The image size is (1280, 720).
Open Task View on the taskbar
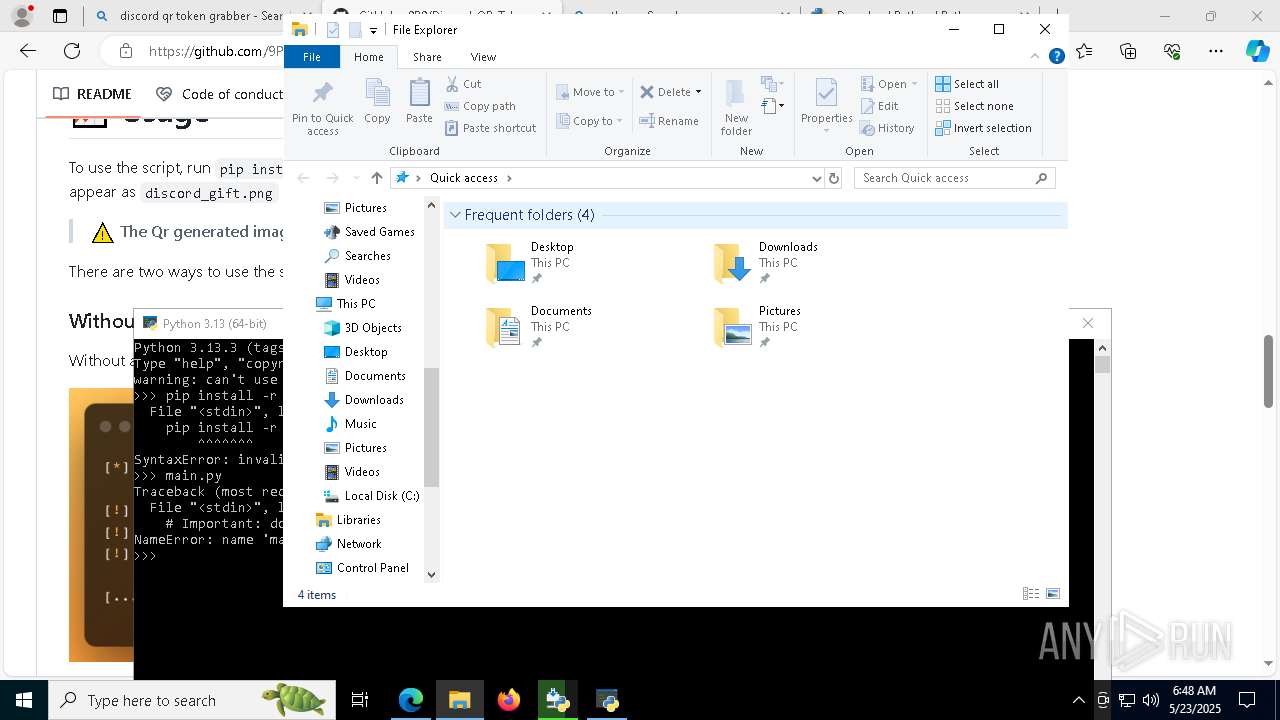click(360, 700)
